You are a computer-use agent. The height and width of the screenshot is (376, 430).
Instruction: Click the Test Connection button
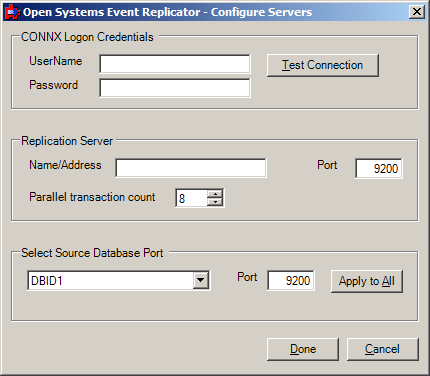tap(323, 65)
